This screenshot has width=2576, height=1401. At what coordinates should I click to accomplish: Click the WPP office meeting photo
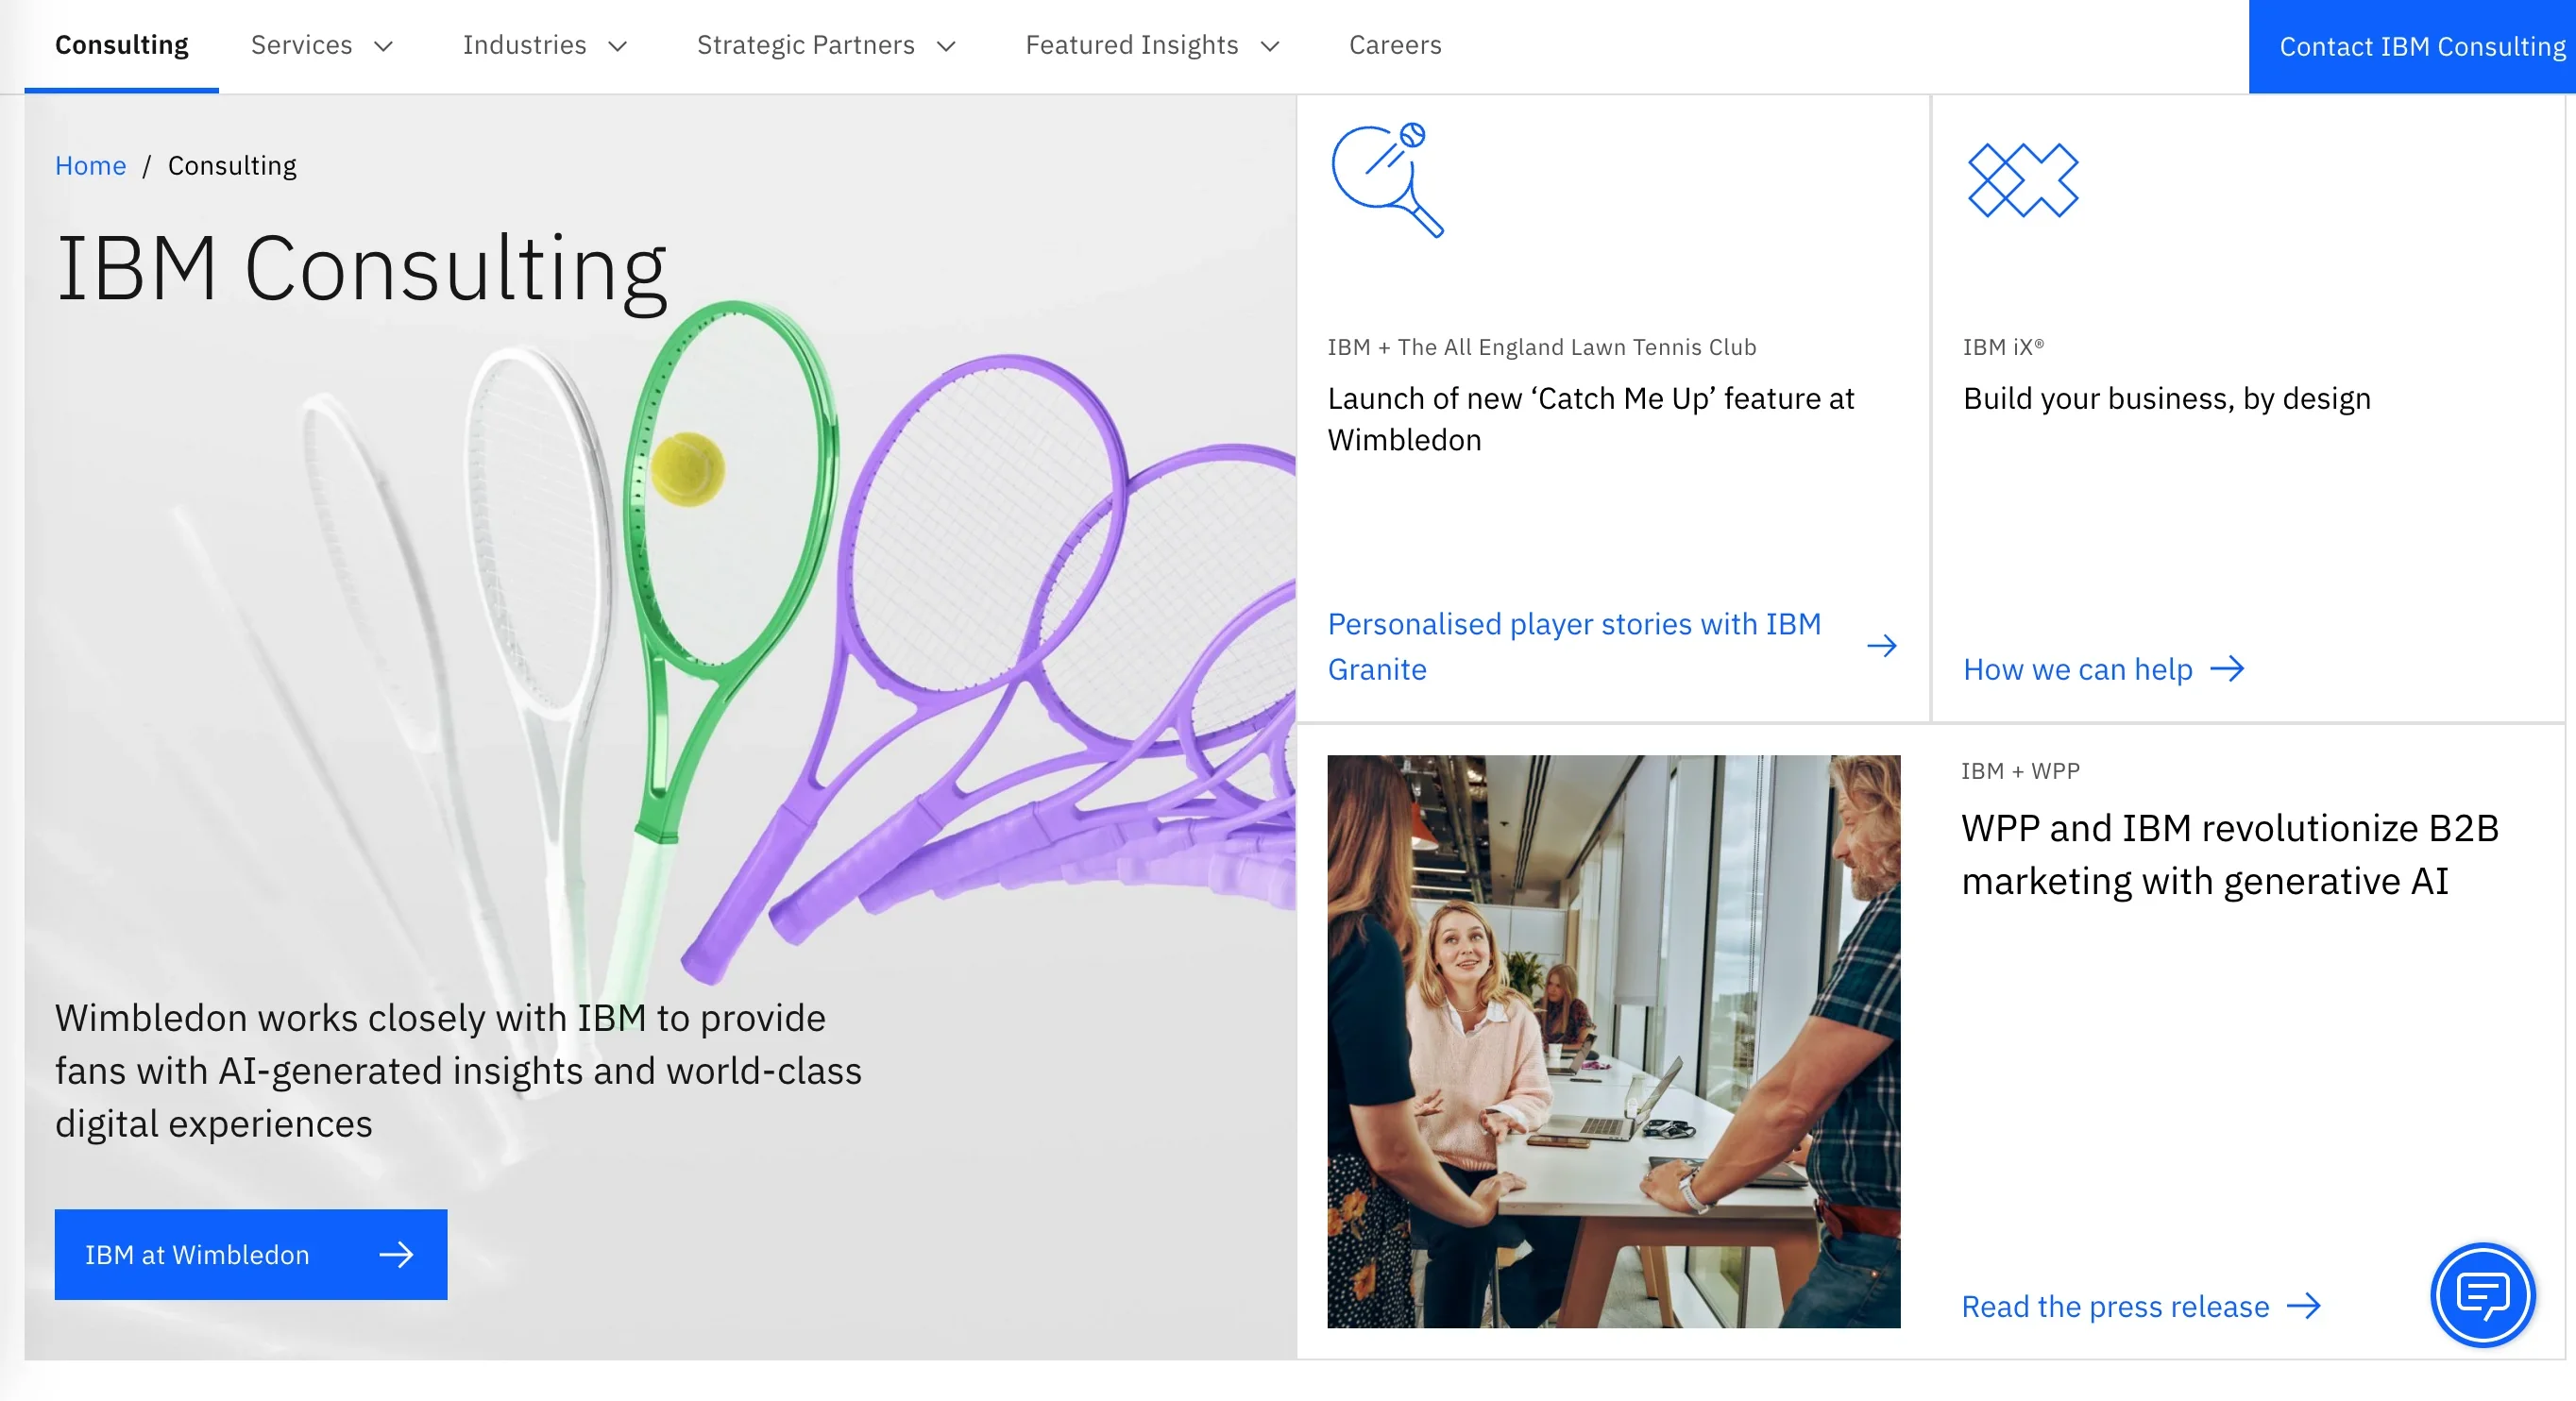tap(1613, 1041)
